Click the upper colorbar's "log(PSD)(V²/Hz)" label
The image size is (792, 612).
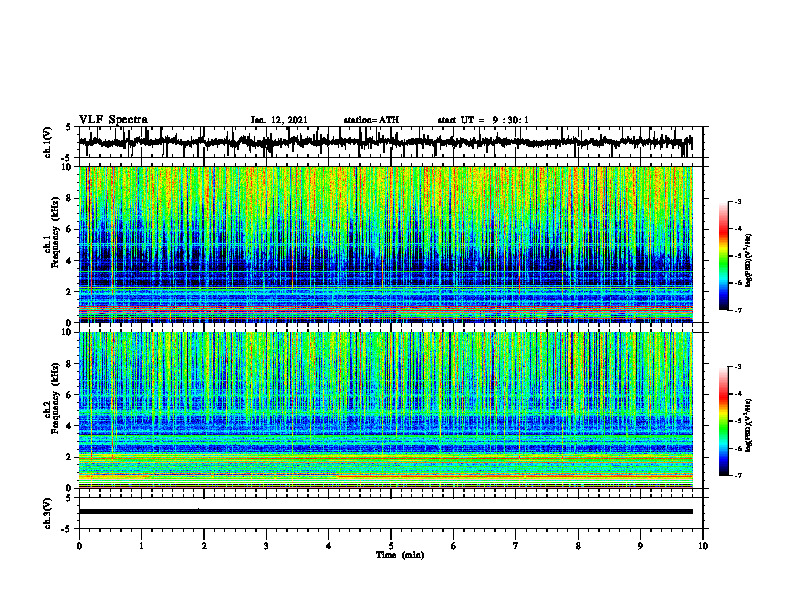[x=748, y=260]
